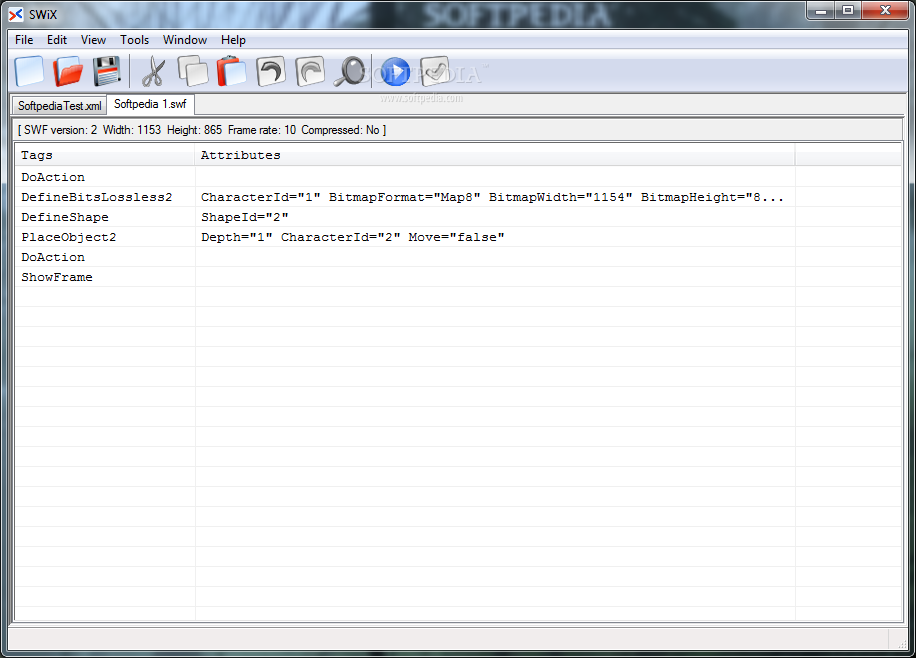Select the DefineShape tag row
The image size is (916, 658).
pyautogui.click(x=458, y=217)
